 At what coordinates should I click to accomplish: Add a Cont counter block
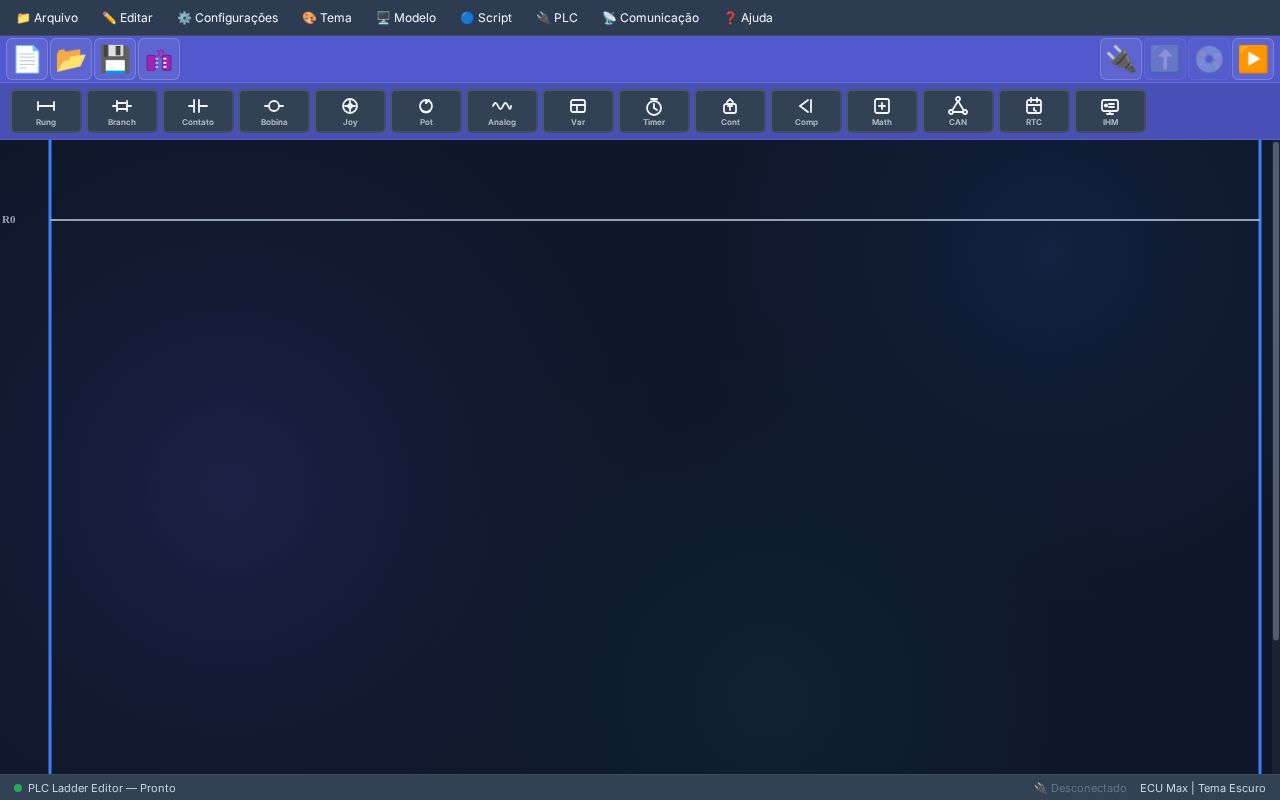pyautogui.click(x=730, y=111)
